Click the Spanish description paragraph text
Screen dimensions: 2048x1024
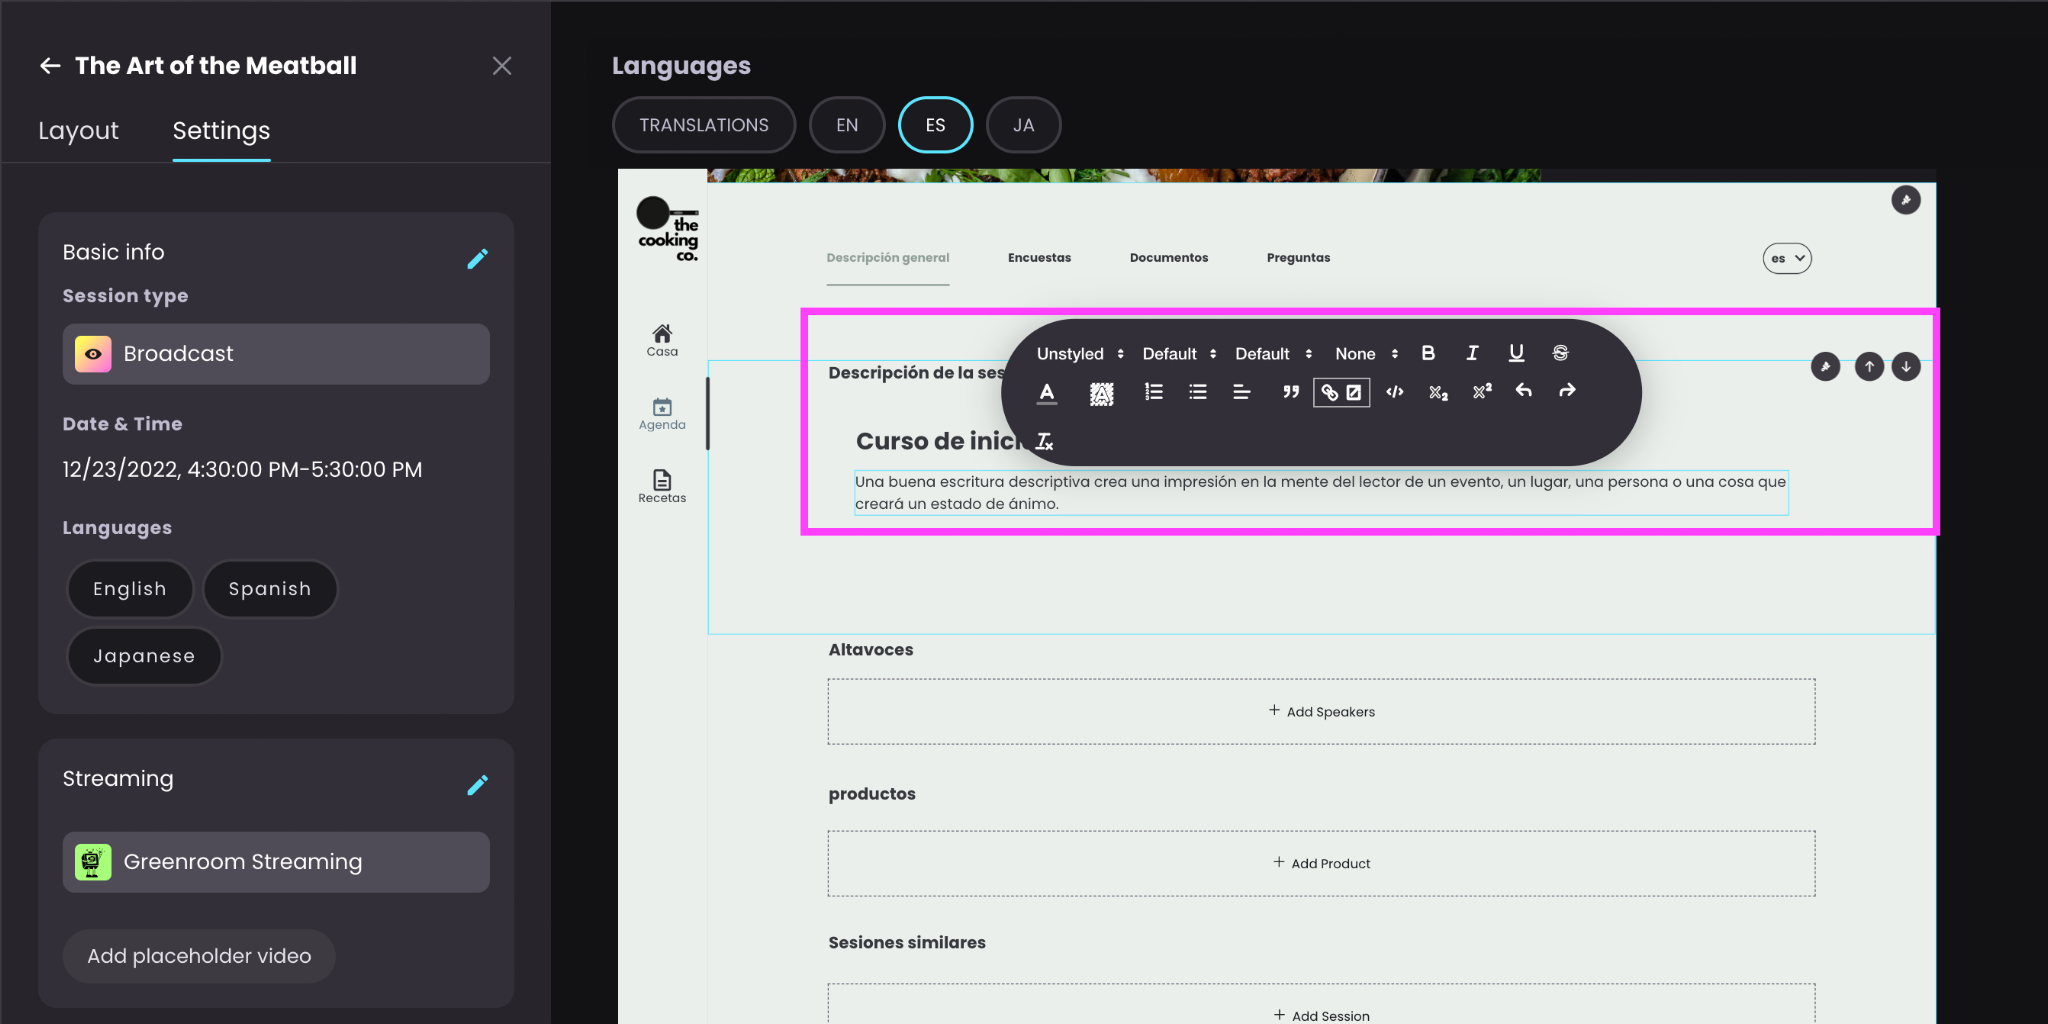pyautogui.click(x=1320, y=493)
